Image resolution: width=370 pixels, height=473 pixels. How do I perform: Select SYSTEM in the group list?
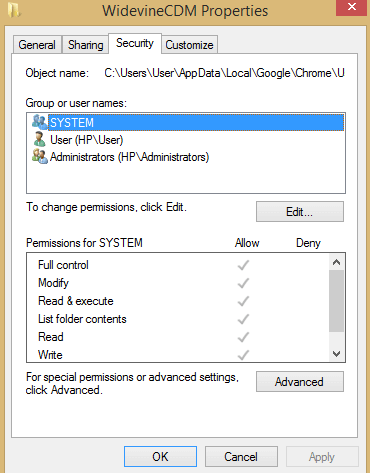pos(196,122)
